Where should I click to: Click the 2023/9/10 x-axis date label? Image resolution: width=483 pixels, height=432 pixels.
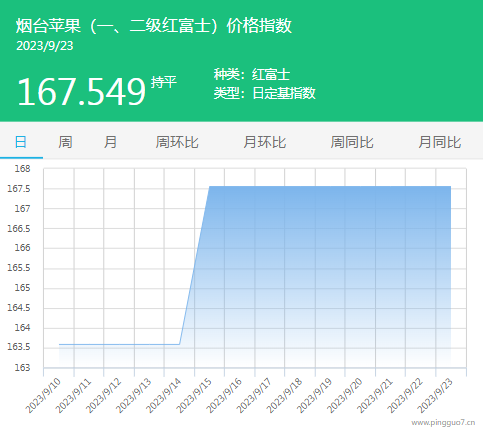click(43, 396)
